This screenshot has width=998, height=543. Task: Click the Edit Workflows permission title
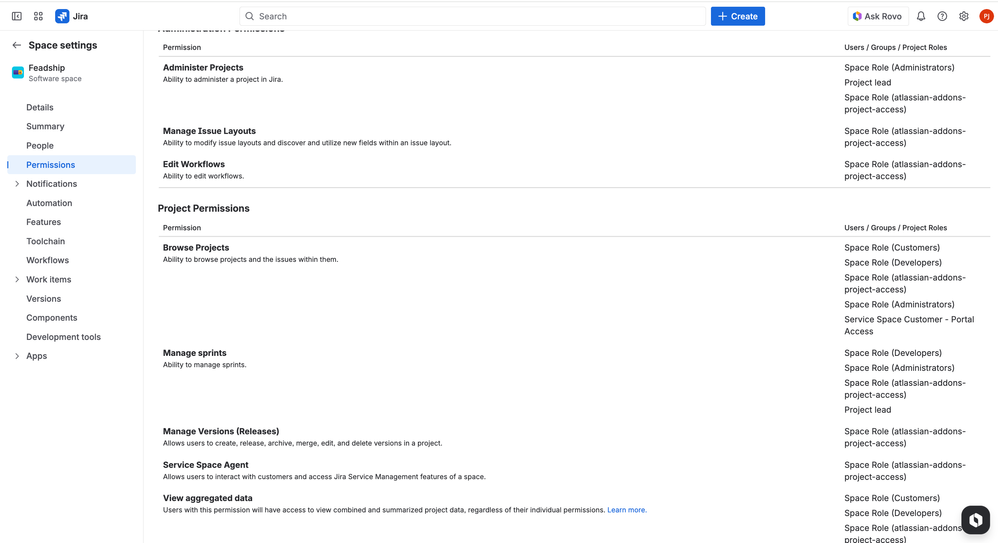(193, 164)
